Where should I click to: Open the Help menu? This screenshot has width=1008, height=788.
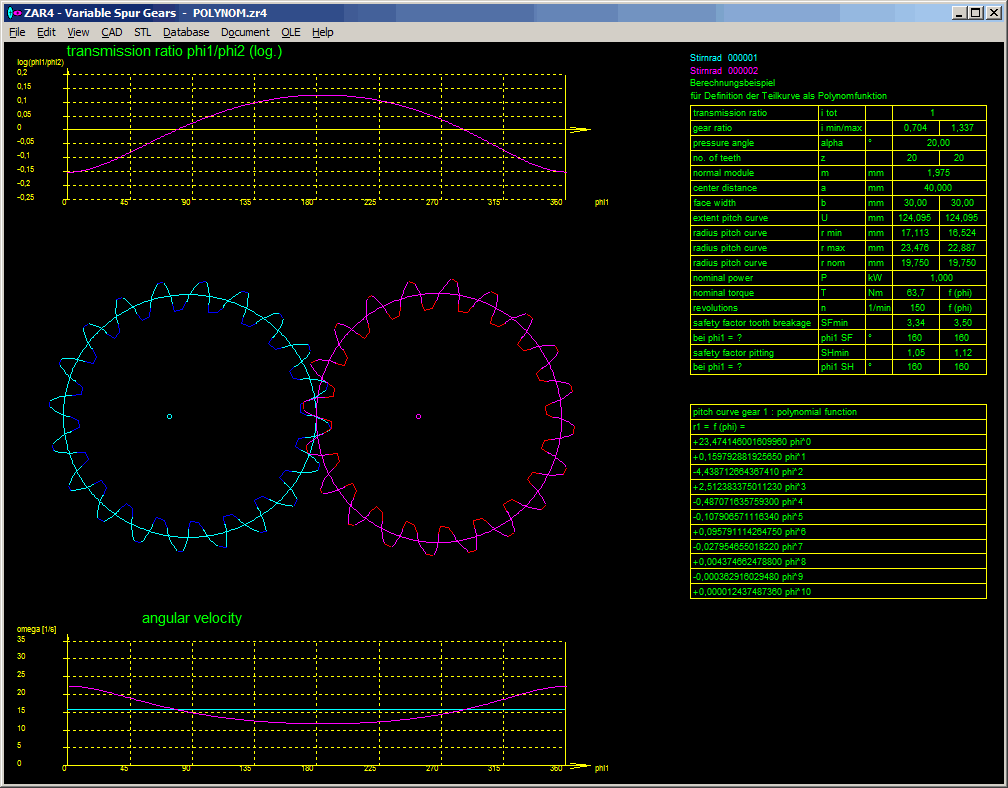point(323,32)
